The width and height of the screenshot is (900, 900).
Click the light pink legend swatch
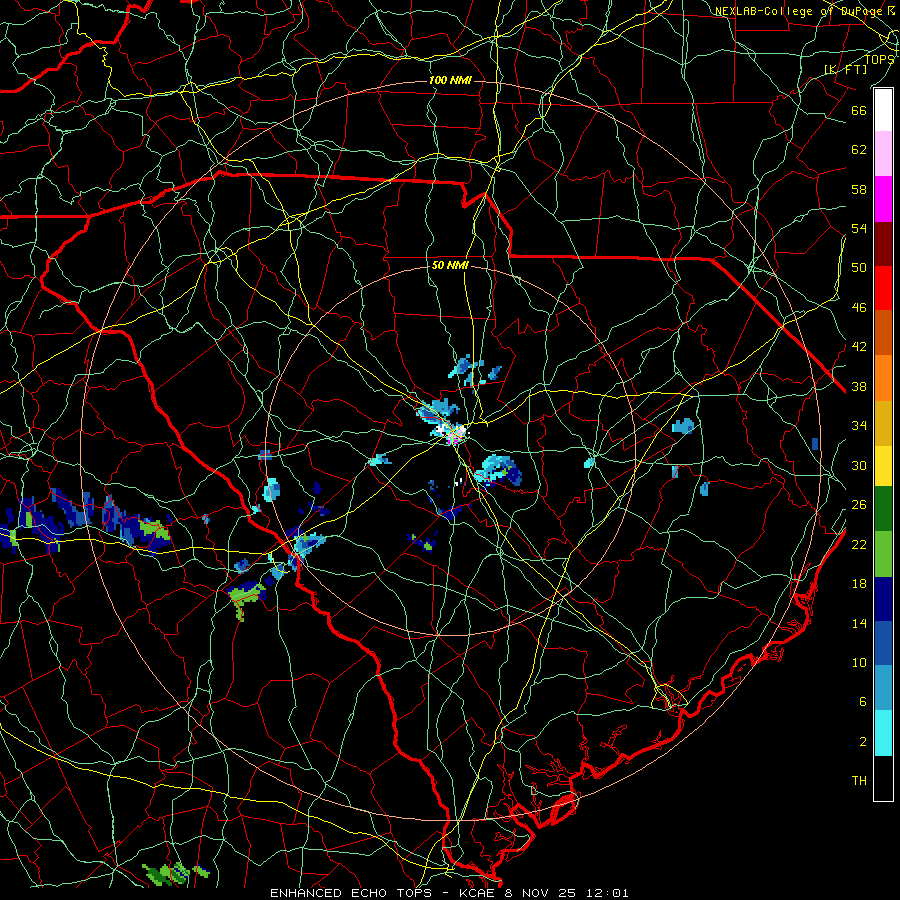[883, 154]
